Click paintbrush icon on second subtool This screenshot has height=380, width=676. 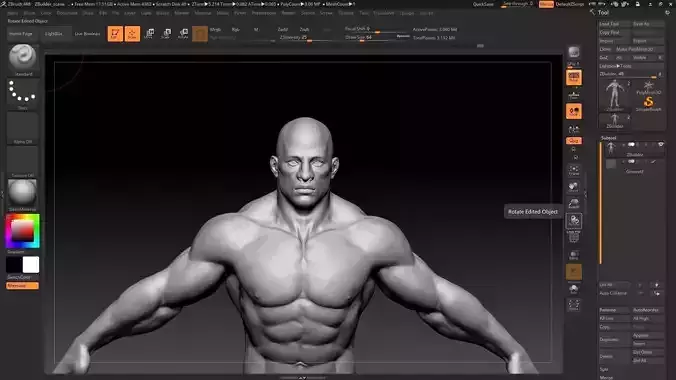(654, 162)
